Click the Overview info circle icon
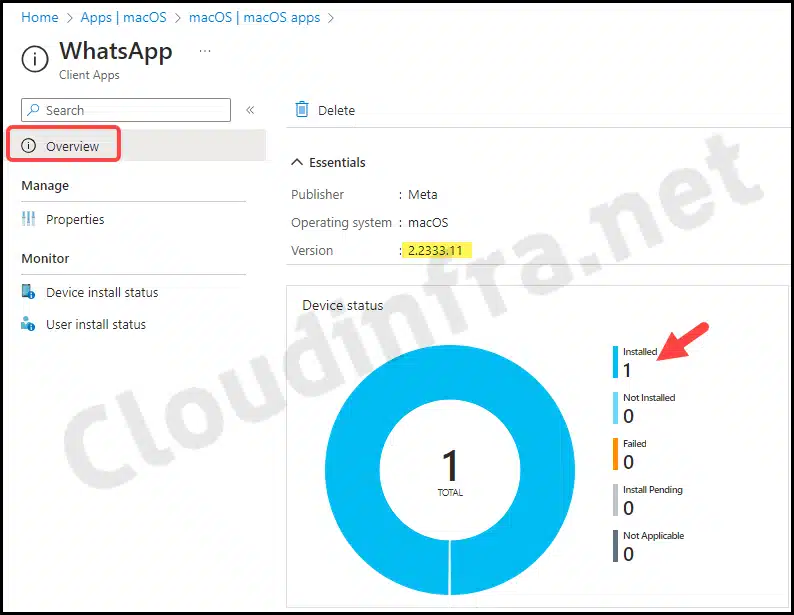The width and height of the screenshot is (794, 615). [28, 146]
